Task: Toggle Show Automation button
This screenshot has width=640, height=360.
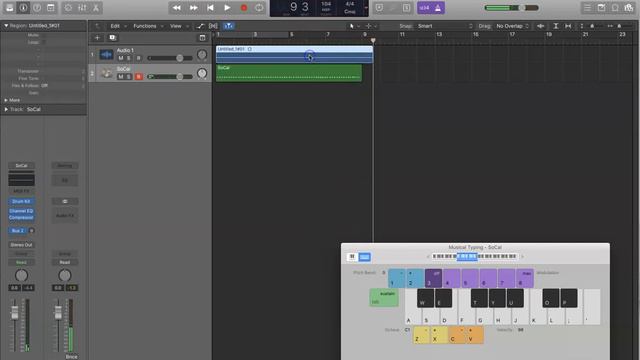Action: point(200,26)
